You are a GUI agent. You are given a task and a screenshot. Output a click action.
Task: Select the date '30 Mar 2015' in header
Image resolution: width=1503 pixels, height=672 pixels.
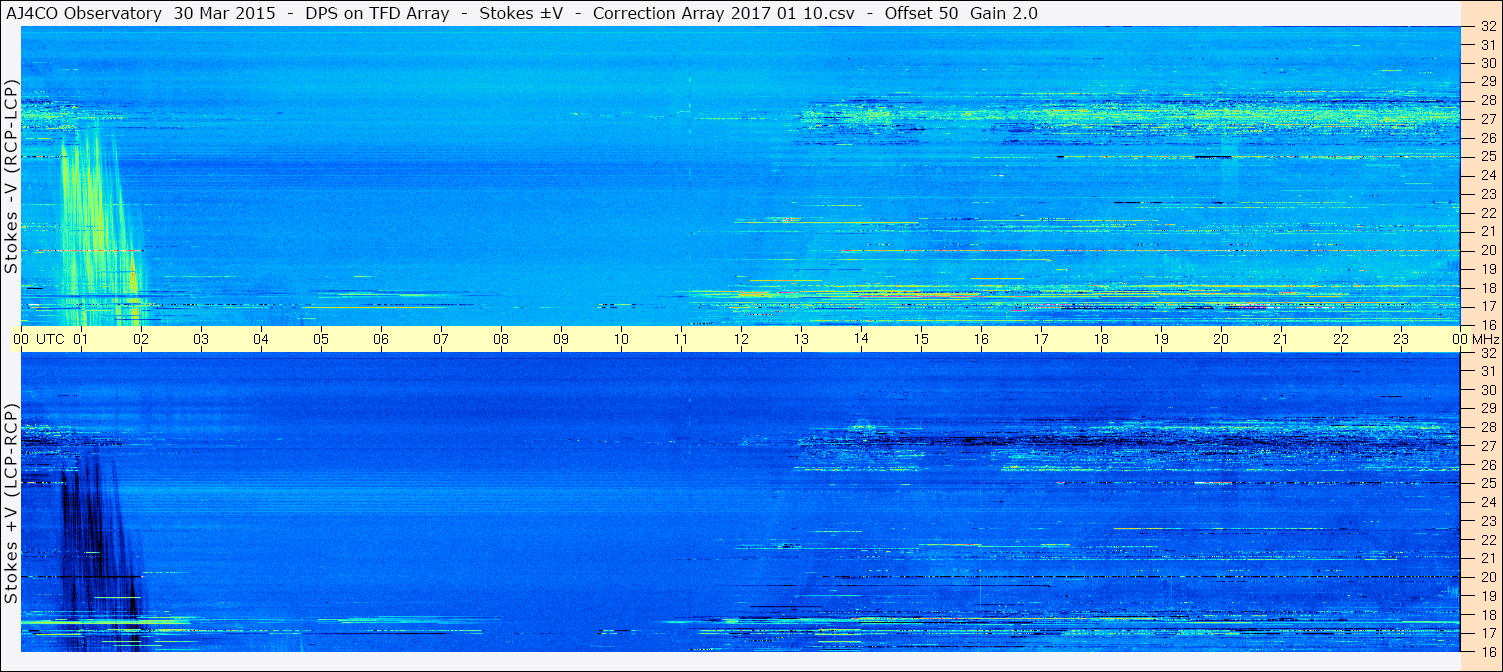coord(225,13)
